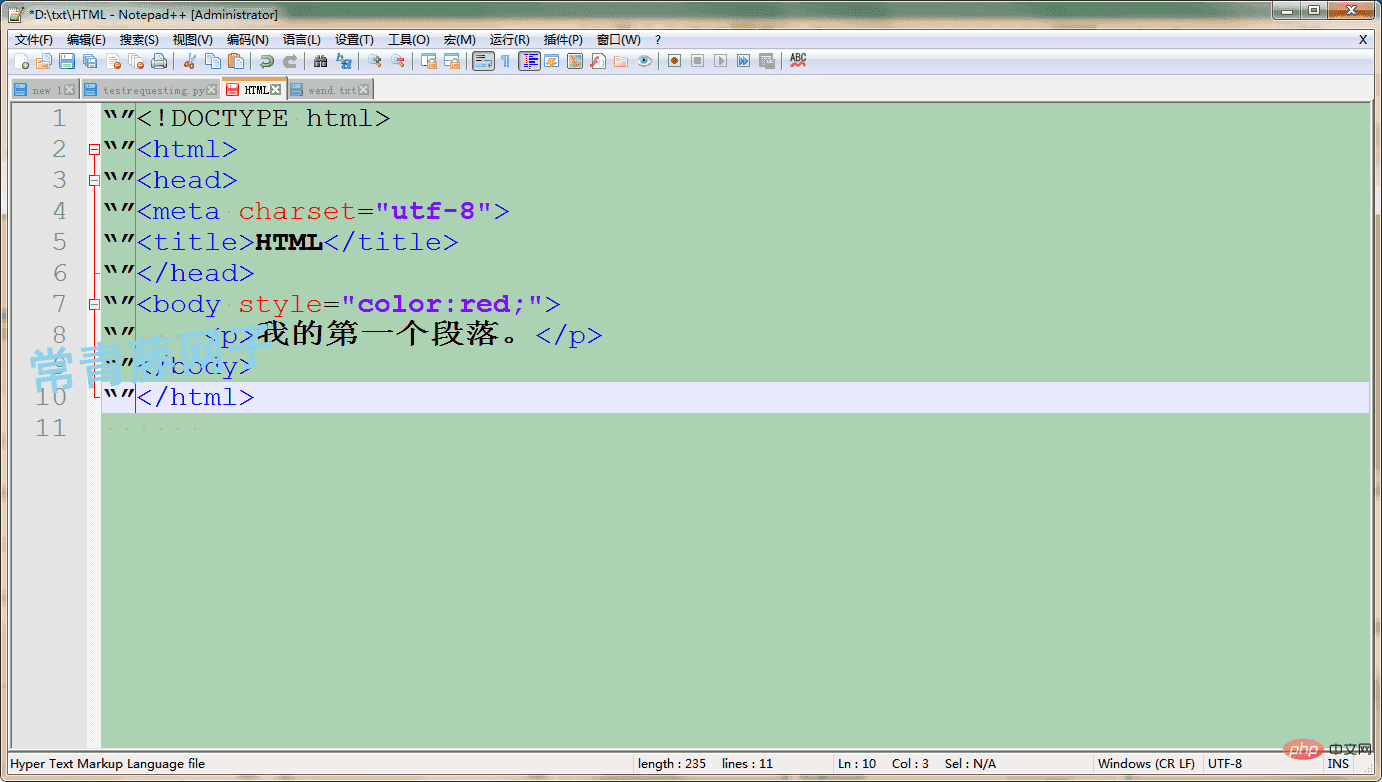Click the menu bar X close button
The height and width of the screenshot is (782, 1382).
1362,40
